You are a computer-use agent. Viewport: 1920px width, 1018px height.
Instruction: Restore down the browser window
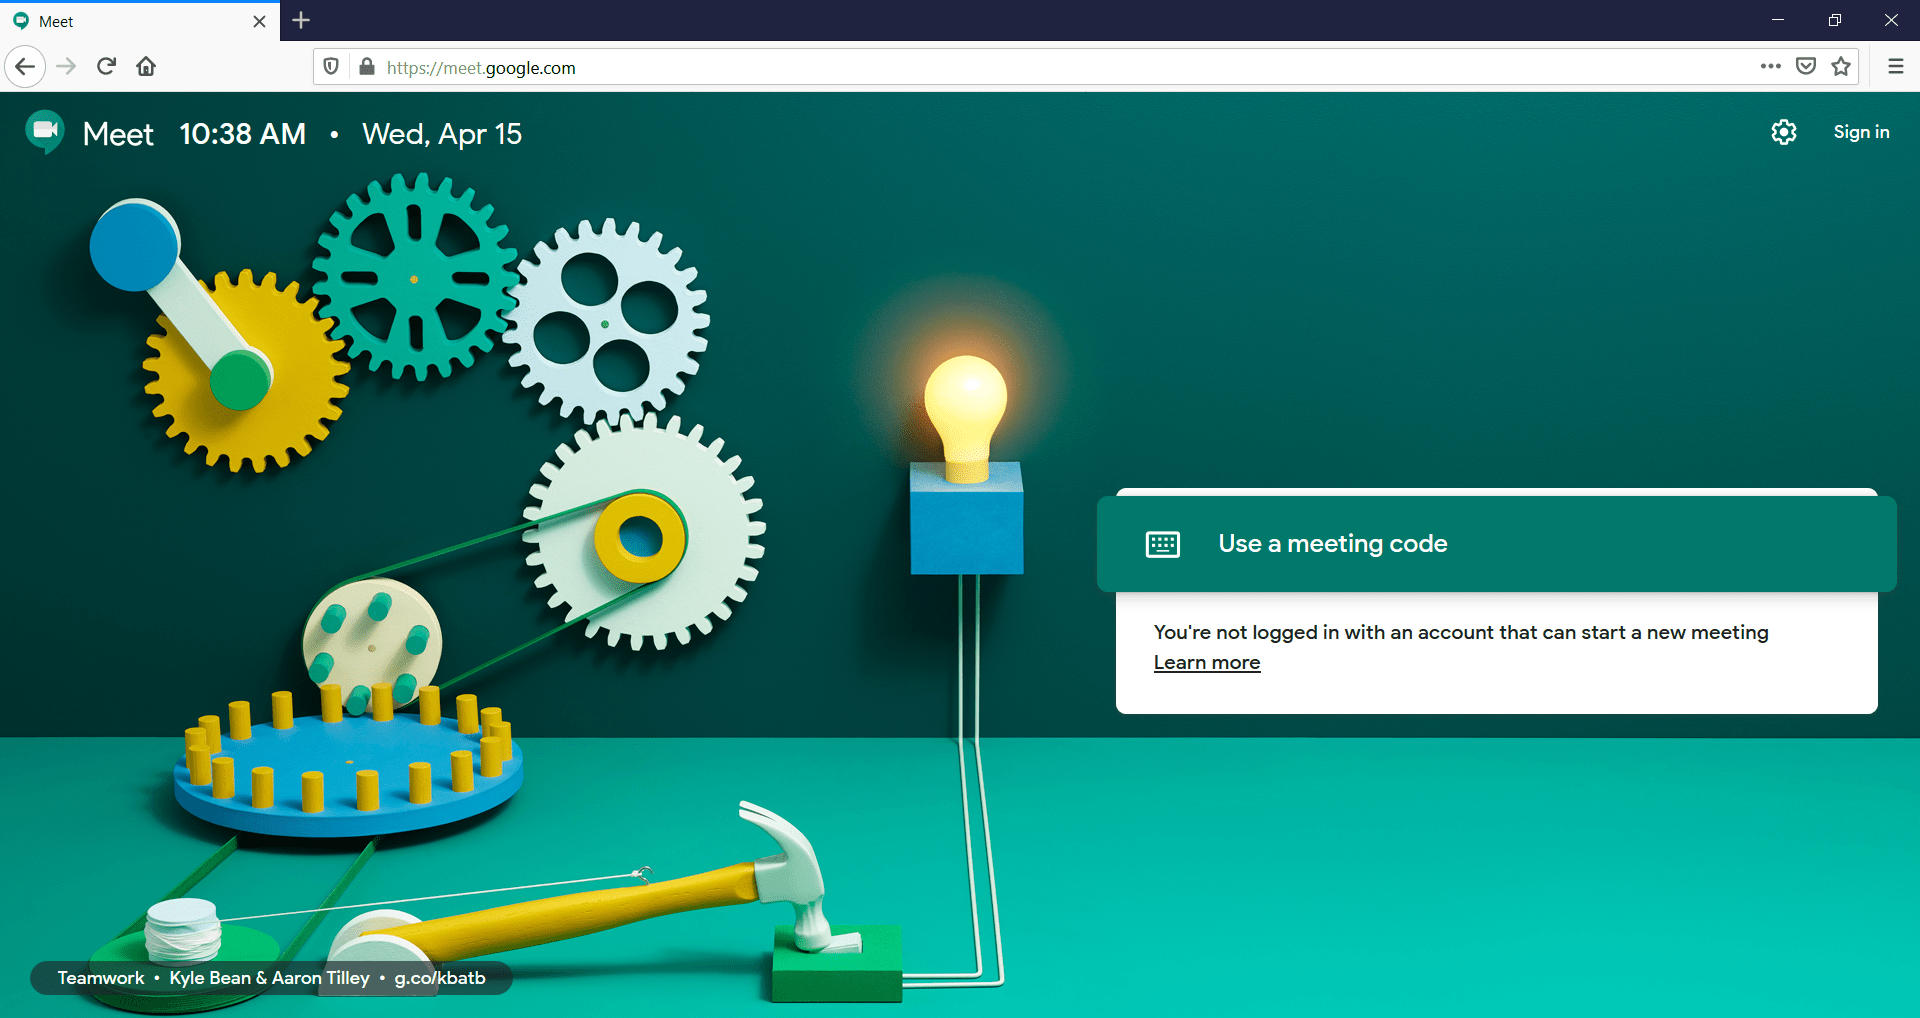point(1835,20)
